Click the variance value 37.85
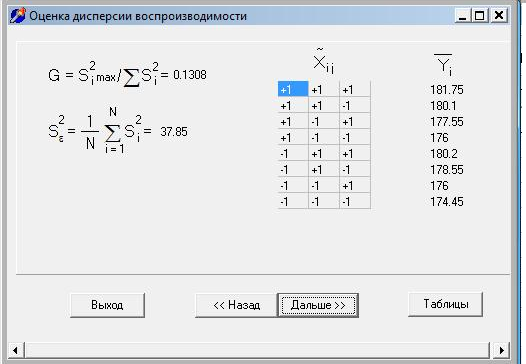The height and width of the screenshot is (364, 526). click(174, 132)
